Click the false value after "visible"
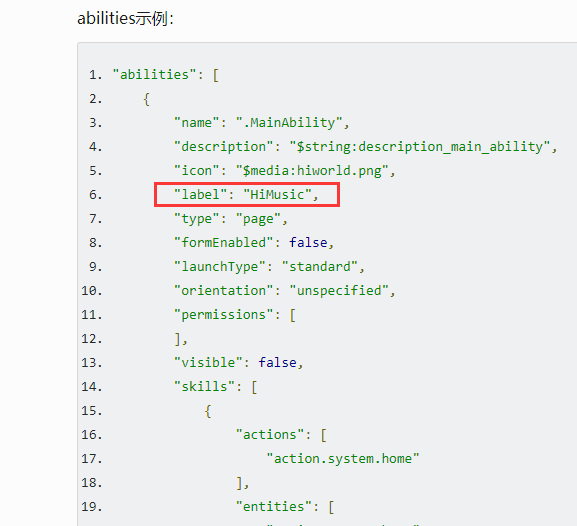This screenshot has width=577, height=526. [277, 363]
